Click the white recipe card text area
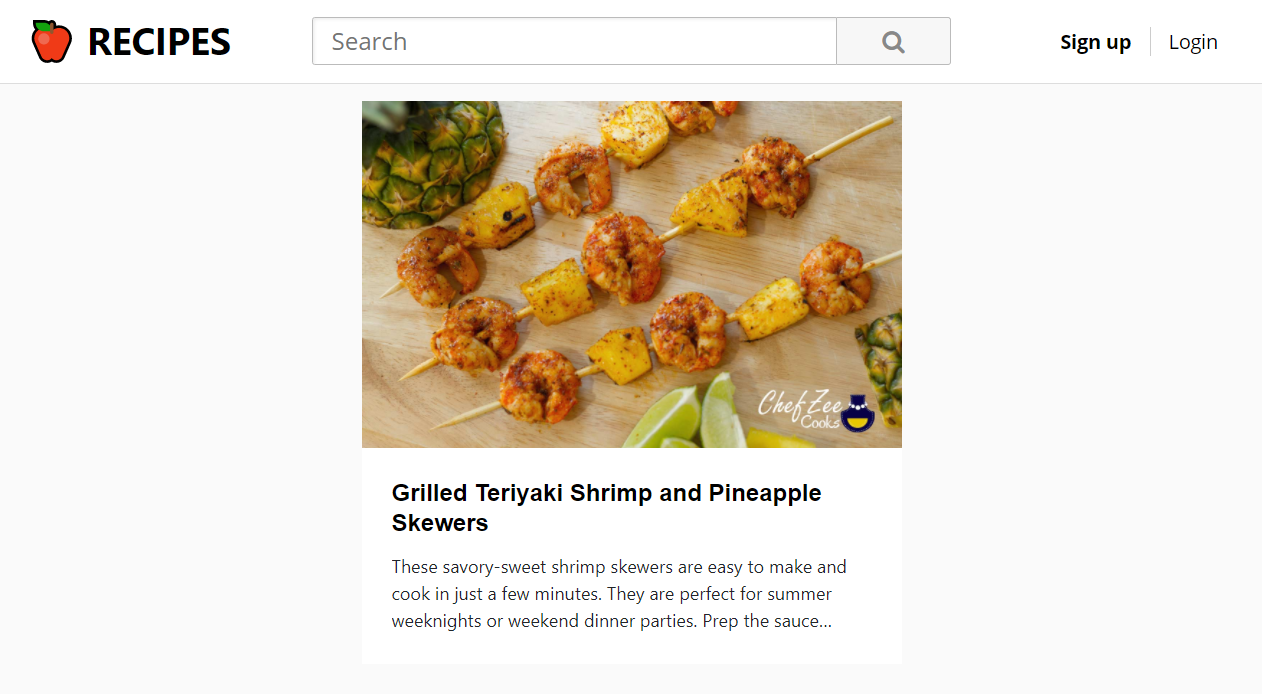The image size is (1262, 694). [632, 556]
